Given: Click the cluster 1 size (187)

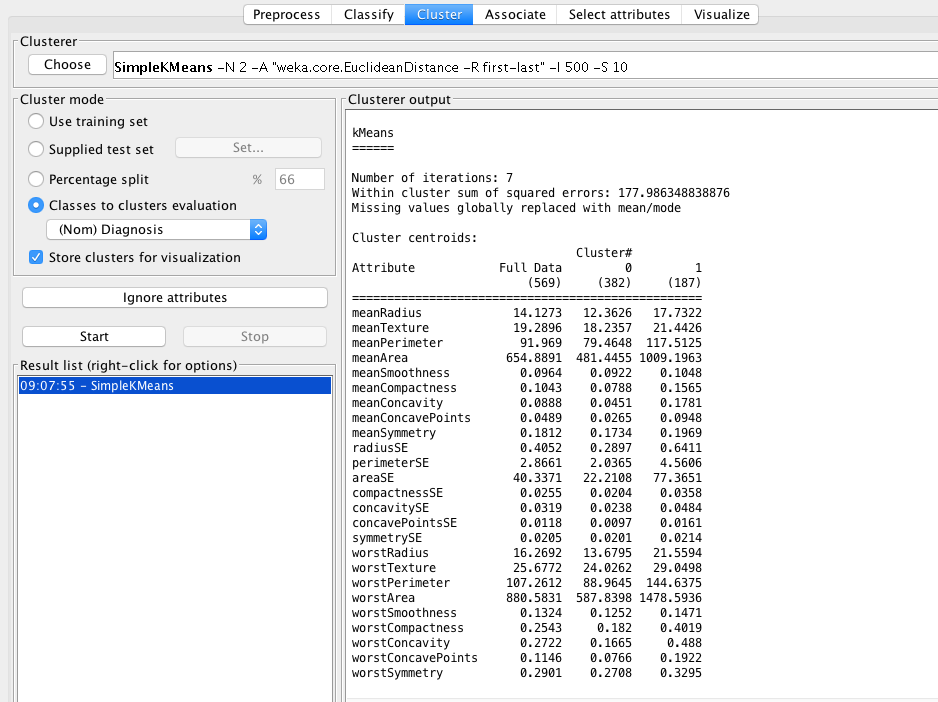Looking at the screenshot, I should pos(684,282).
